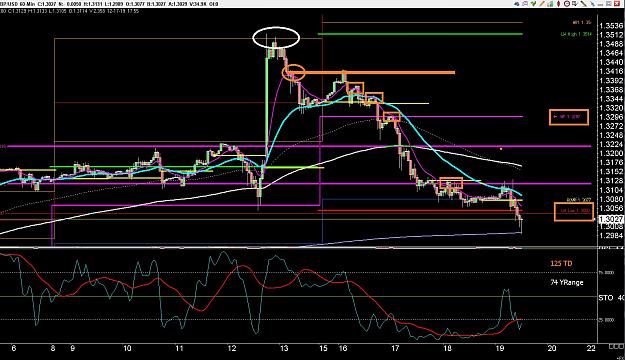The width and height of the screenshot is (625, 360).
Task: Click the dark link icon in the chart toolbar
Action: pos(517,4)
